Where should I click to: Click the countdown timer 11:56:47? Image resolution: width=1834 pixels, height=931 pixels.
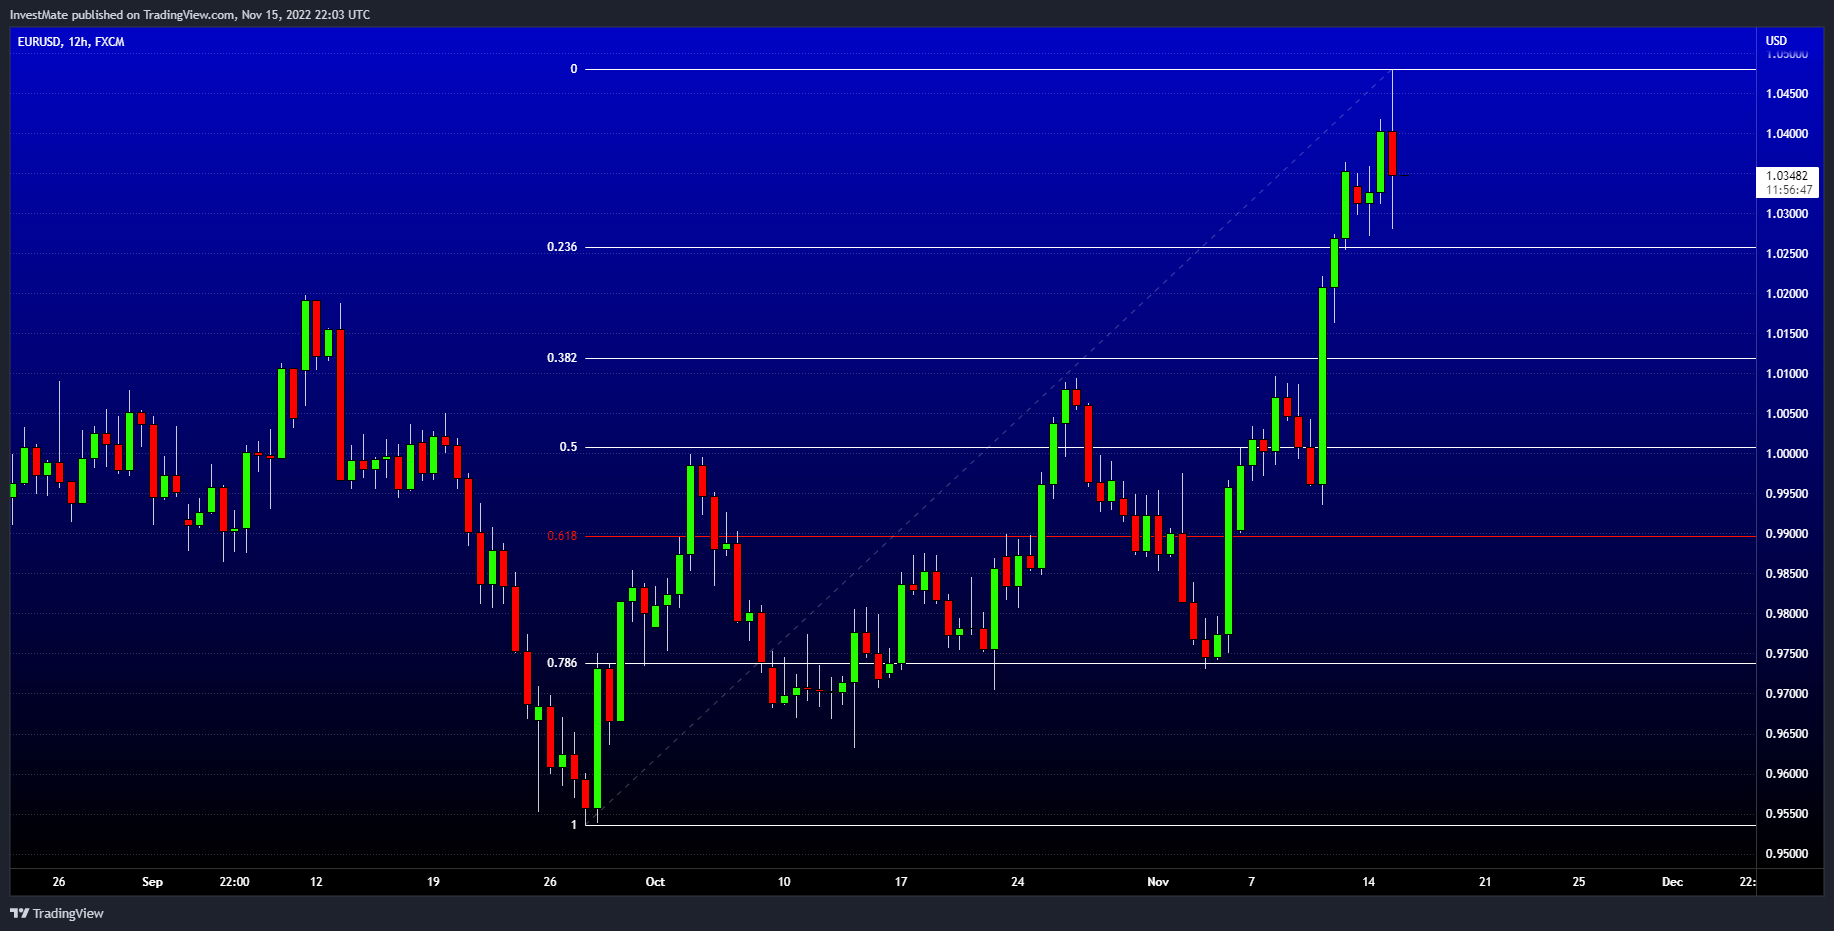[x=1788, y=190]
